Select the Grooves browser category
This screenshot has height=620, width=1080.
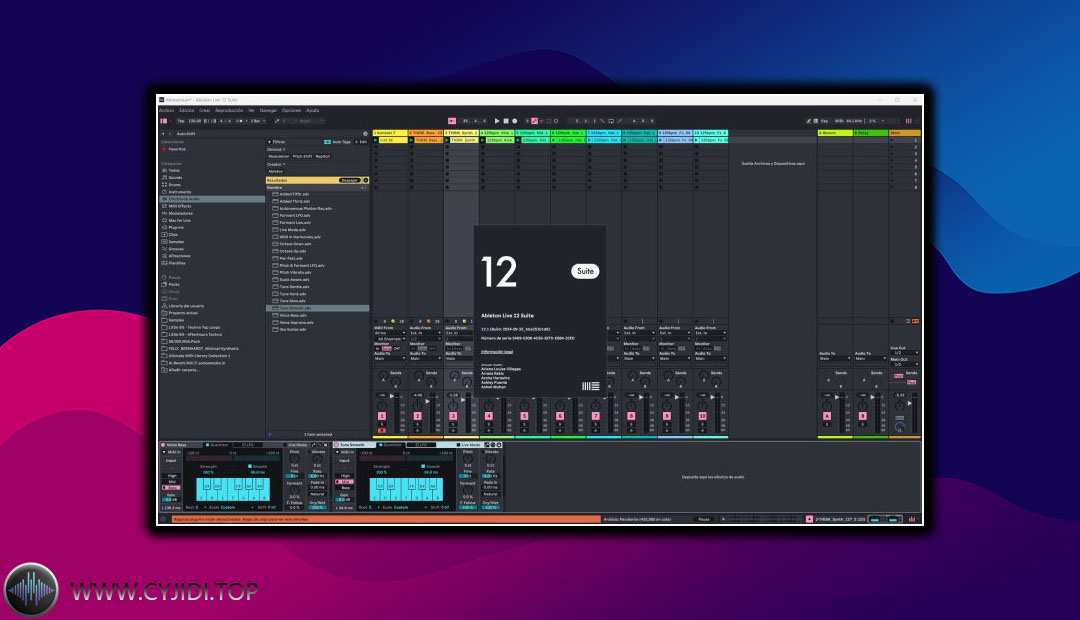(176, 249)
